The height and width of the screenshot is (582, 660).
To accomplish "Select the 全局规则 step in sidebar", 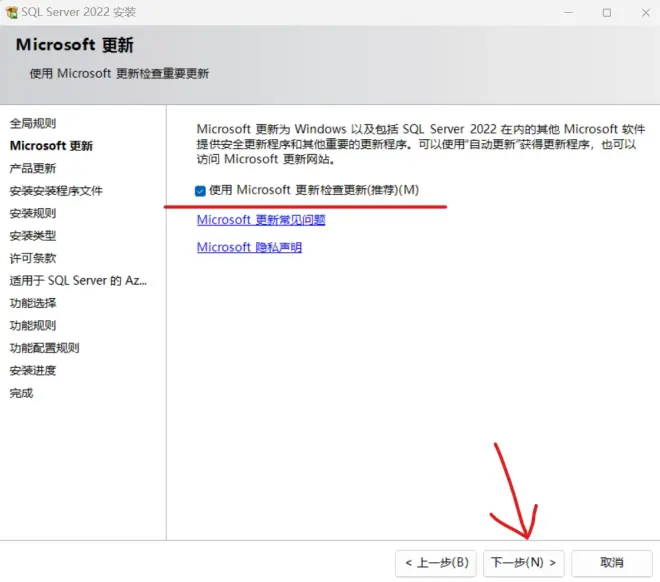I will click(x=33, y=123).
